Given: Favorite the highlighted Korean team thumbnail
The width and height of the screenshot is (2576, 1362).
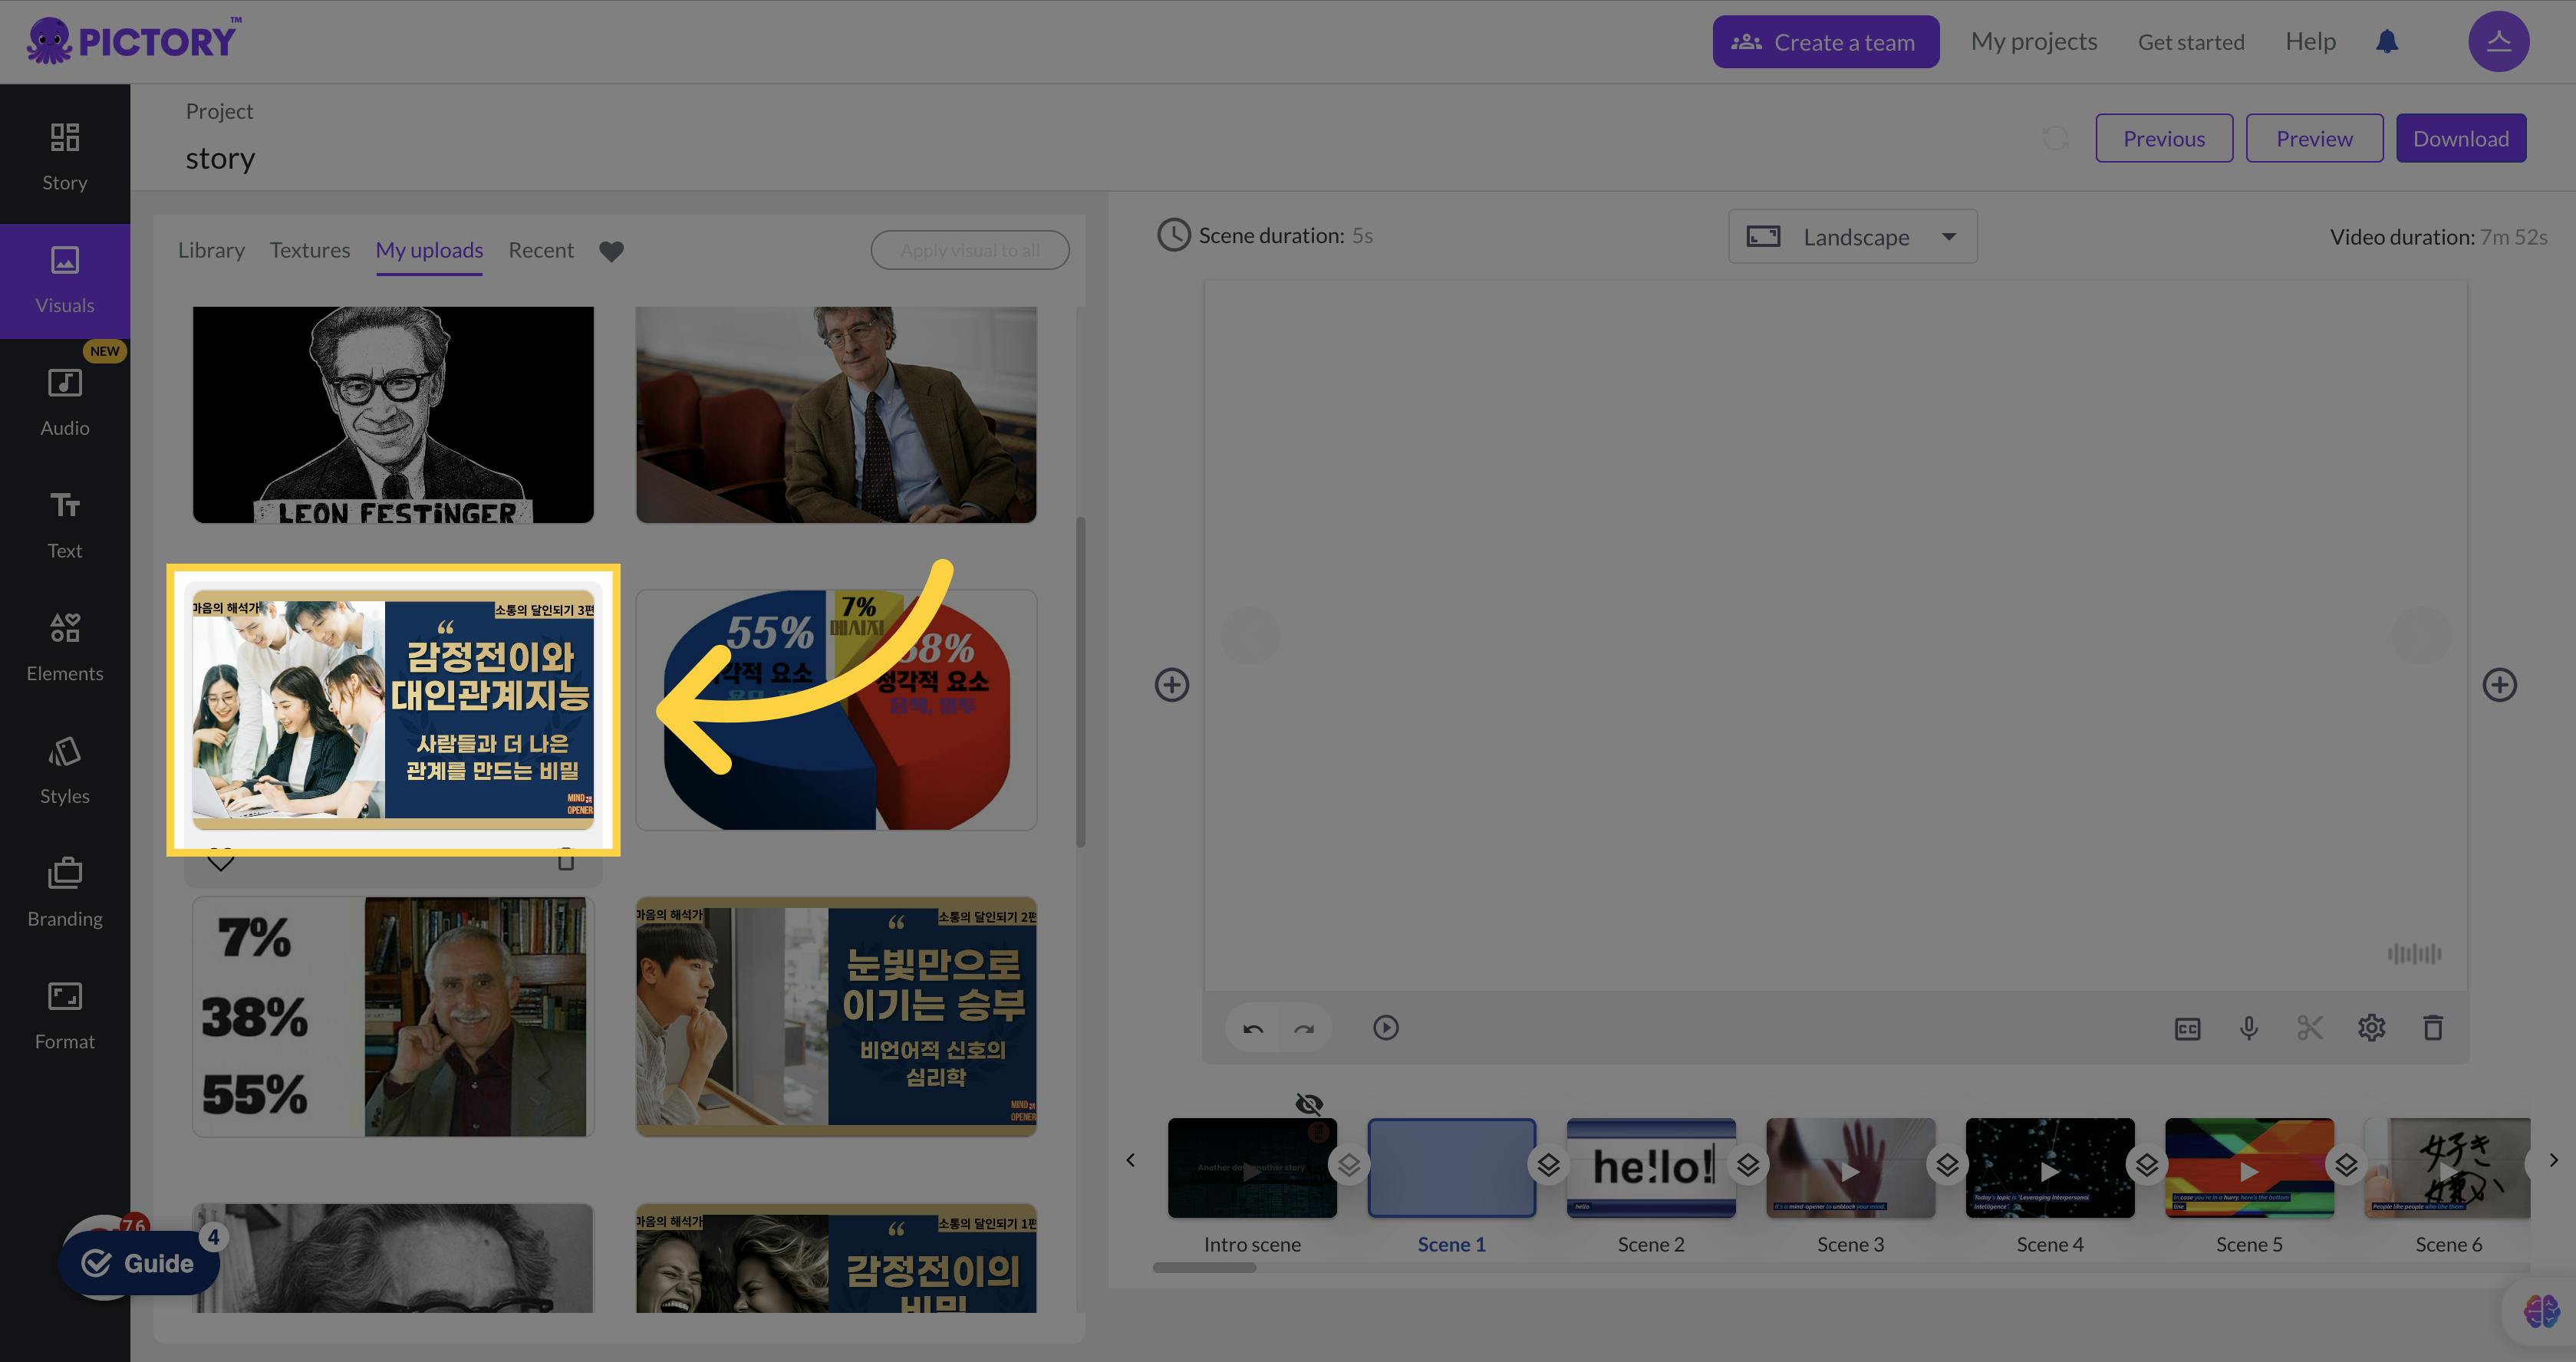Looking at the screenshot, I should (x=221, y=859).
